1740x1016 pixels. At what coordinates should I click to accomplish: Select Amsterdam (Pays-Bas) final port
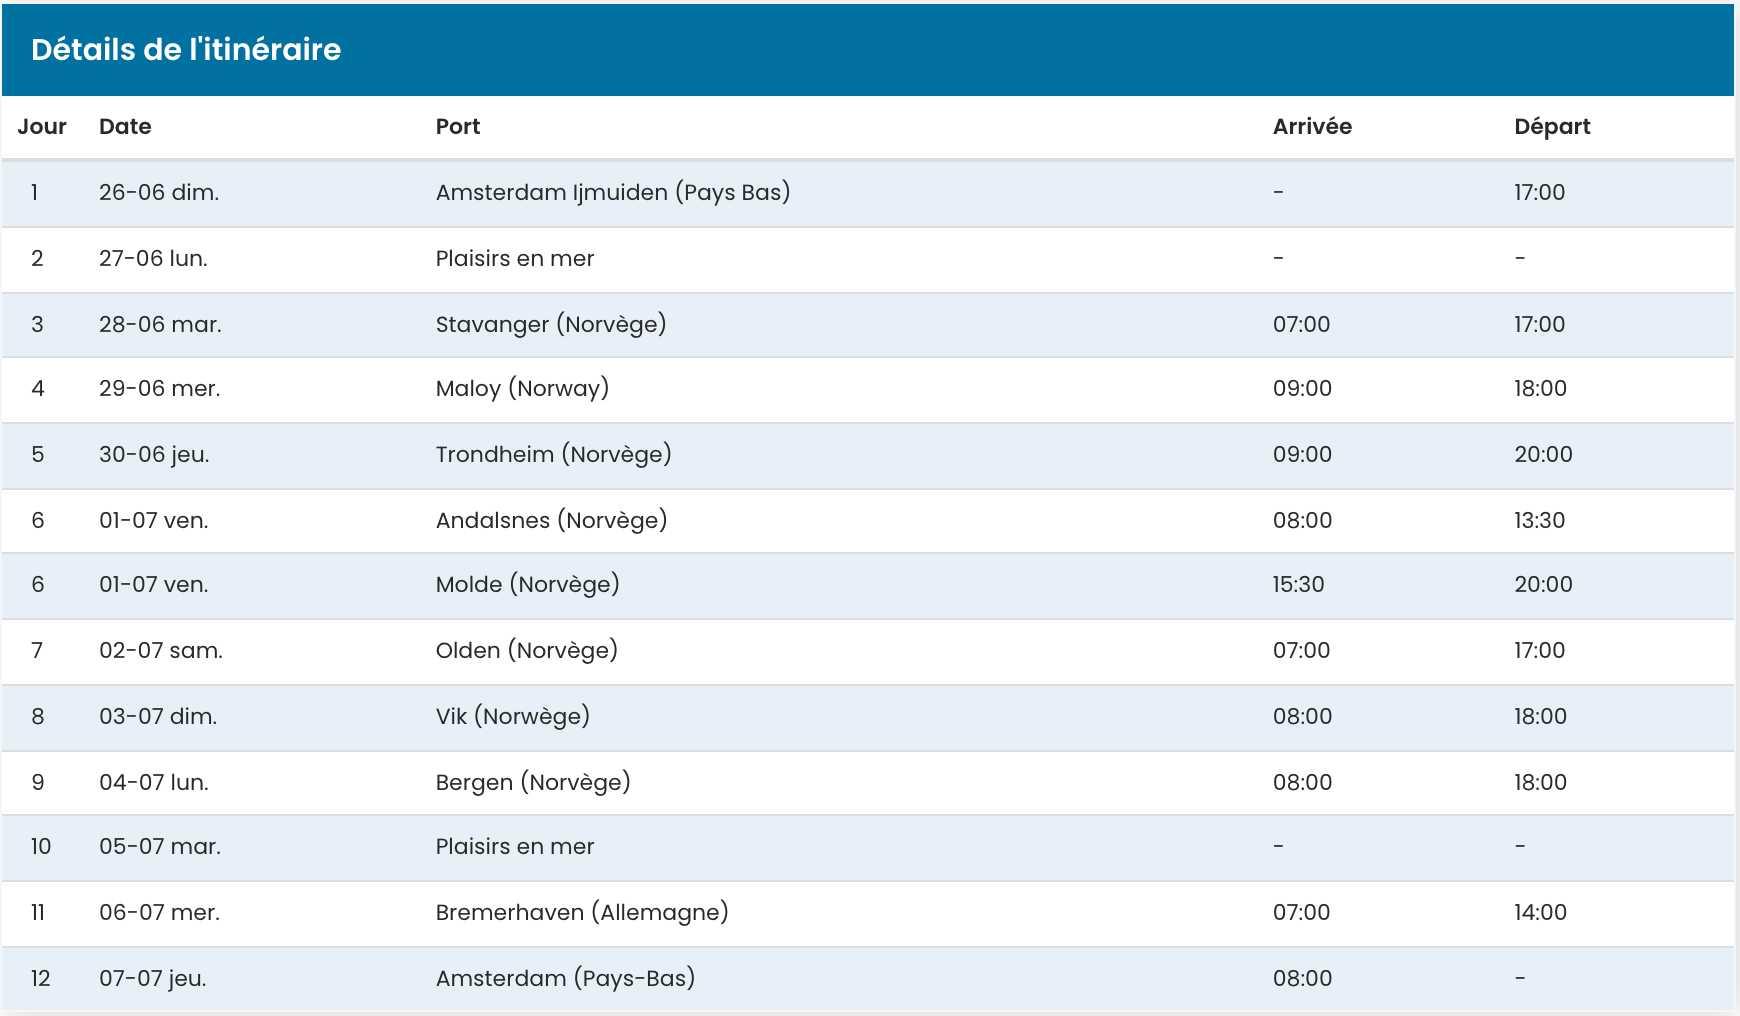[565, 978]
